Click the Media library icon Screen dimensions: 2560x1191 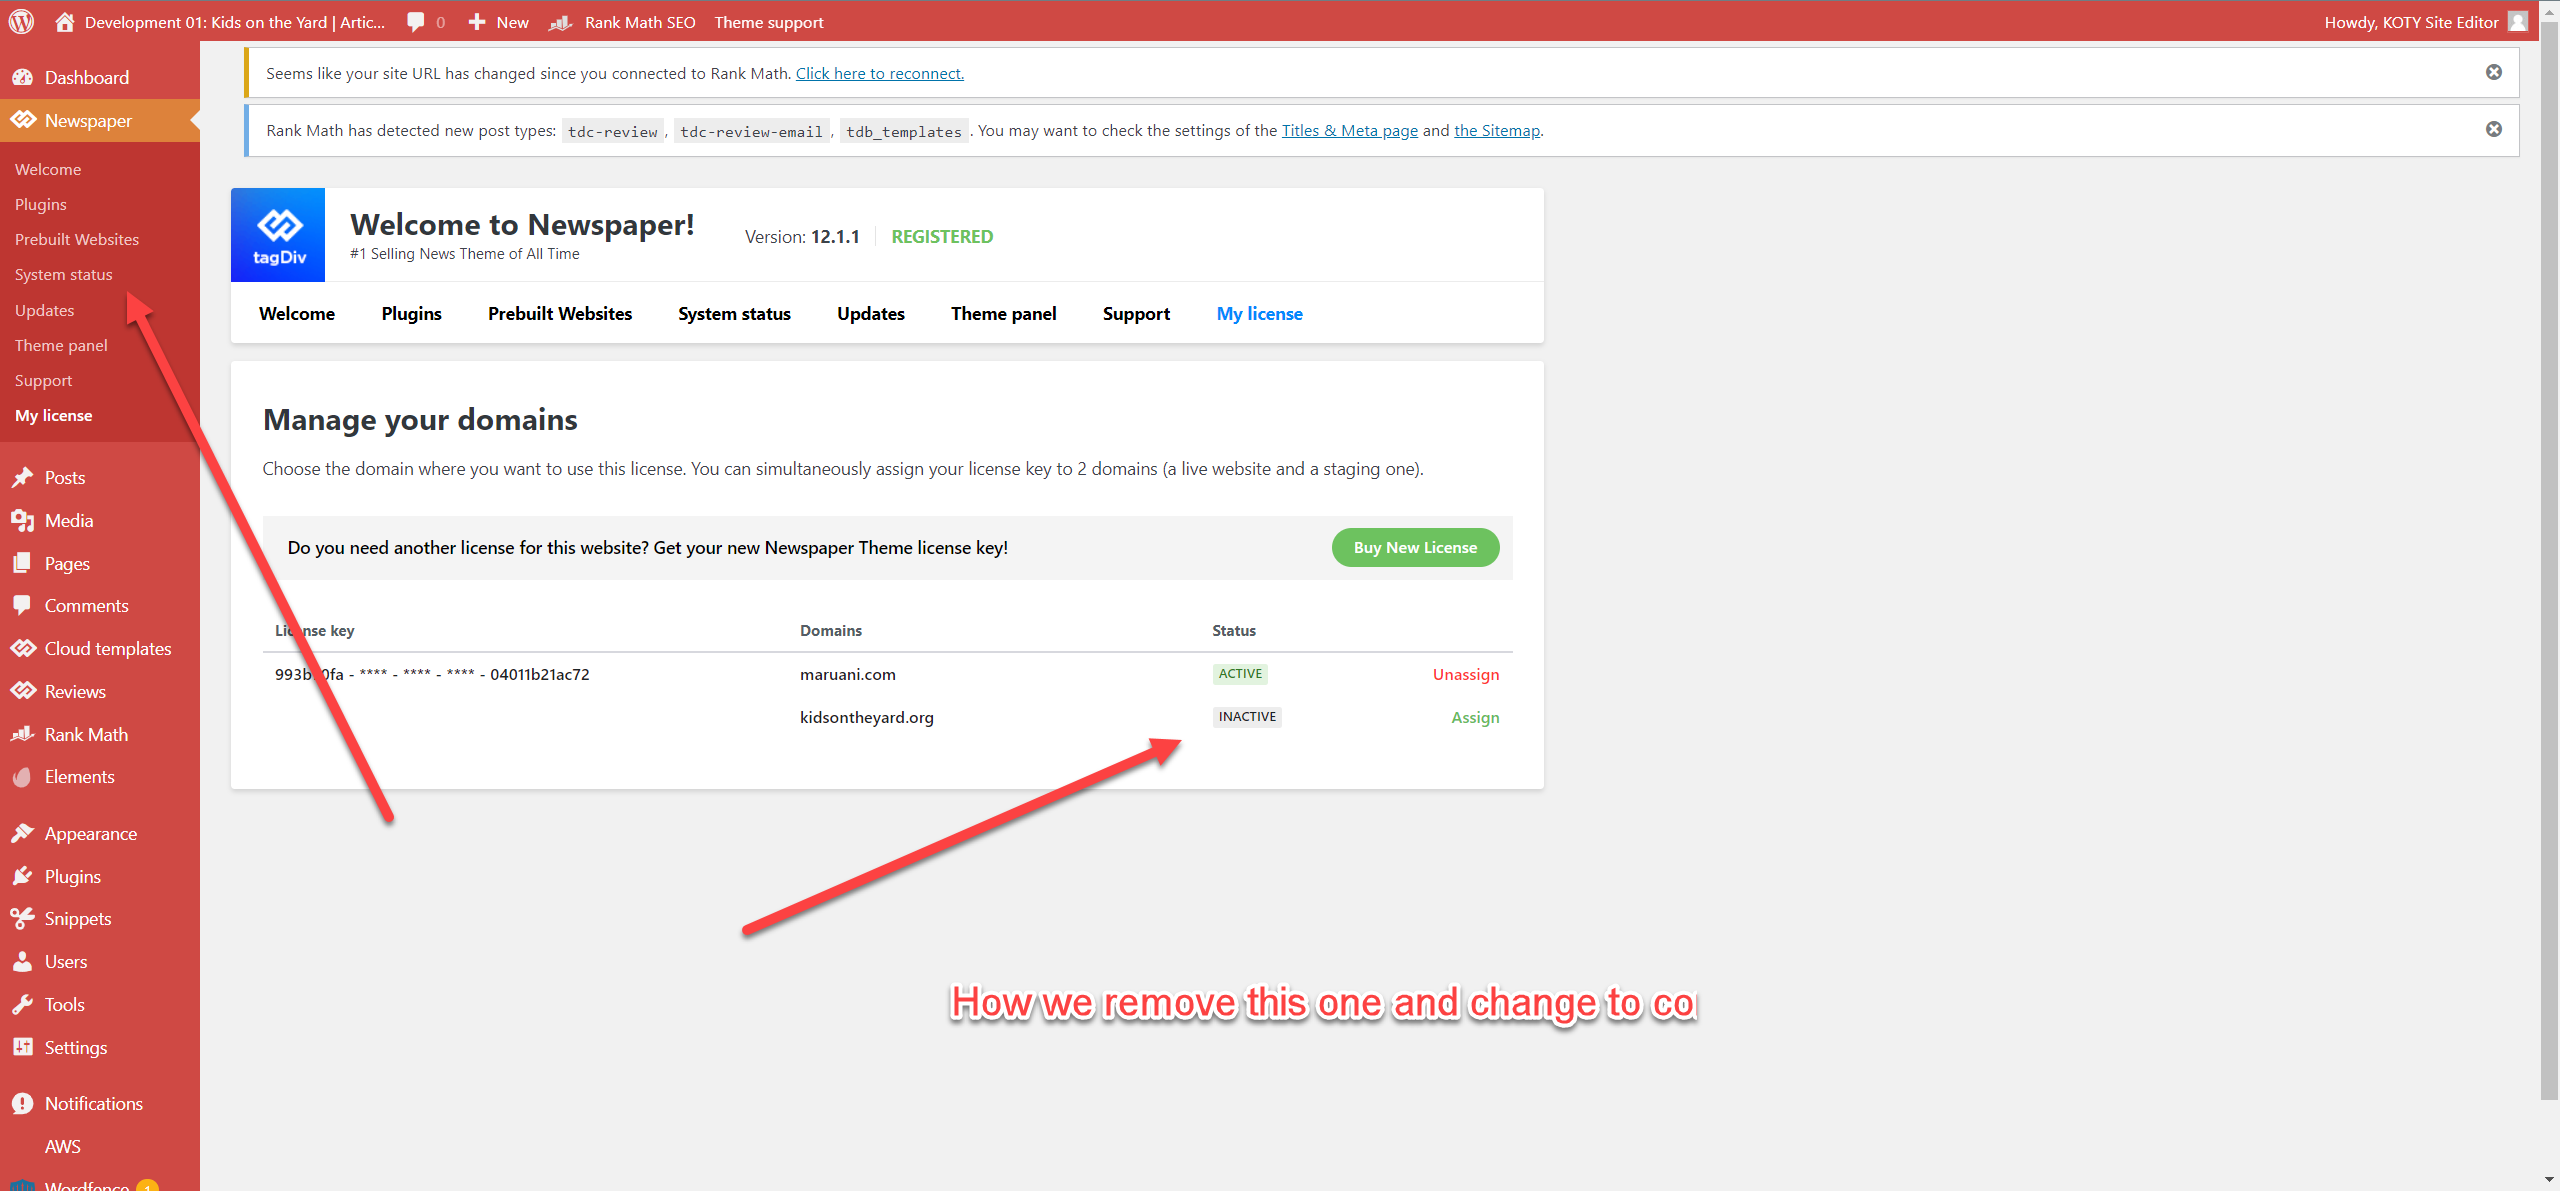point(23,520)
